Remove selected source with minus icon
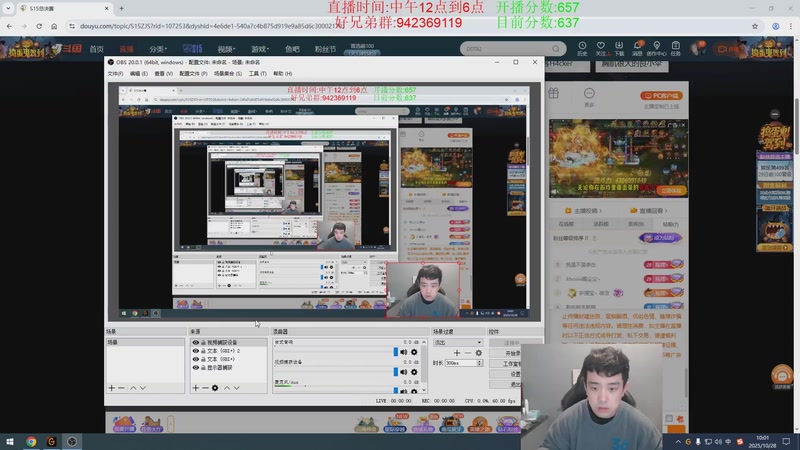 pos(205,388)
